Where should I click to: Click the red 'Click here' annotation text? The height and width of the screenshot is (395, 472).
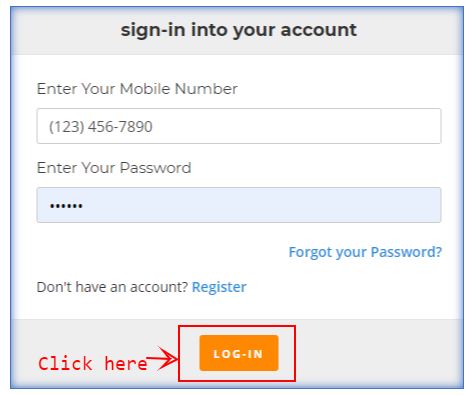point(93,363)
